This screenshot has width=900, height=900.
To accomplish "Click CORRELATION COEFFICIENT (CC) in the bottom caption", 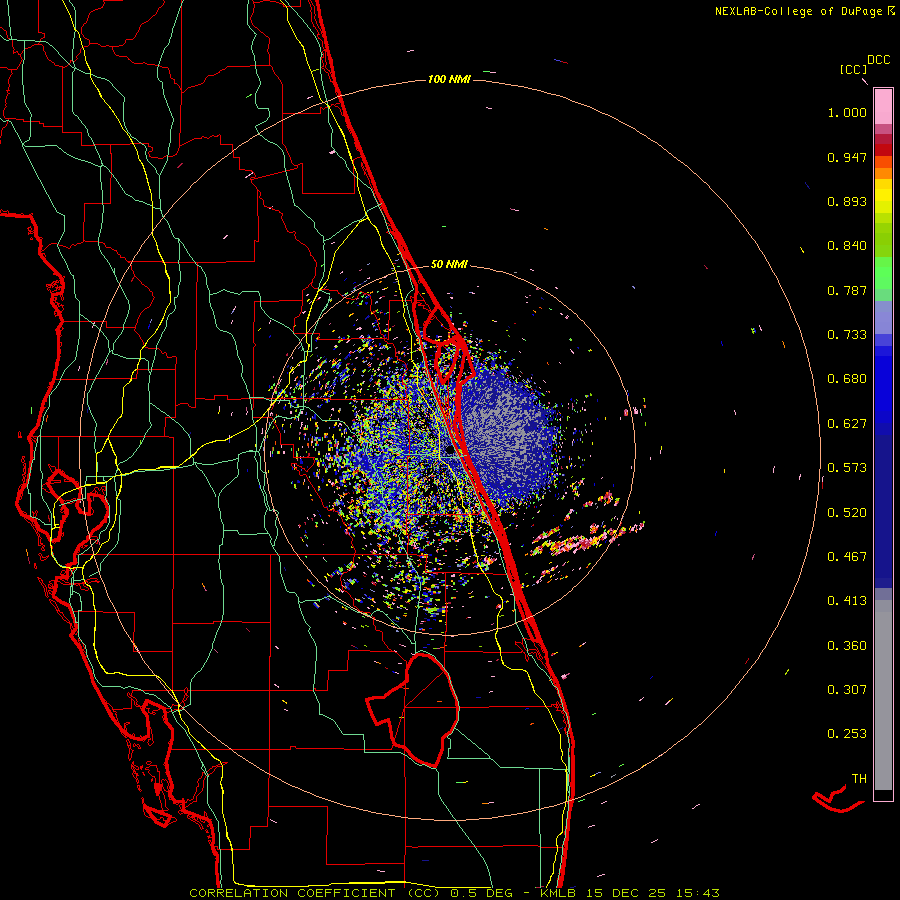I will (x=315, y=893).
